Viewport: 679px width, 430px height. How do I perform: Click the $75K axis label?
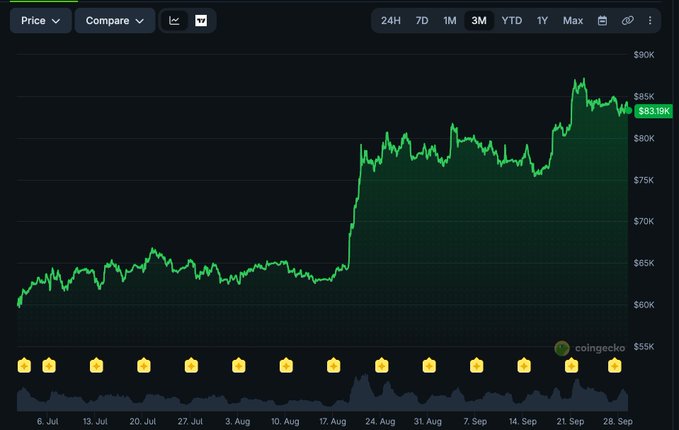(x=644, y=180)
